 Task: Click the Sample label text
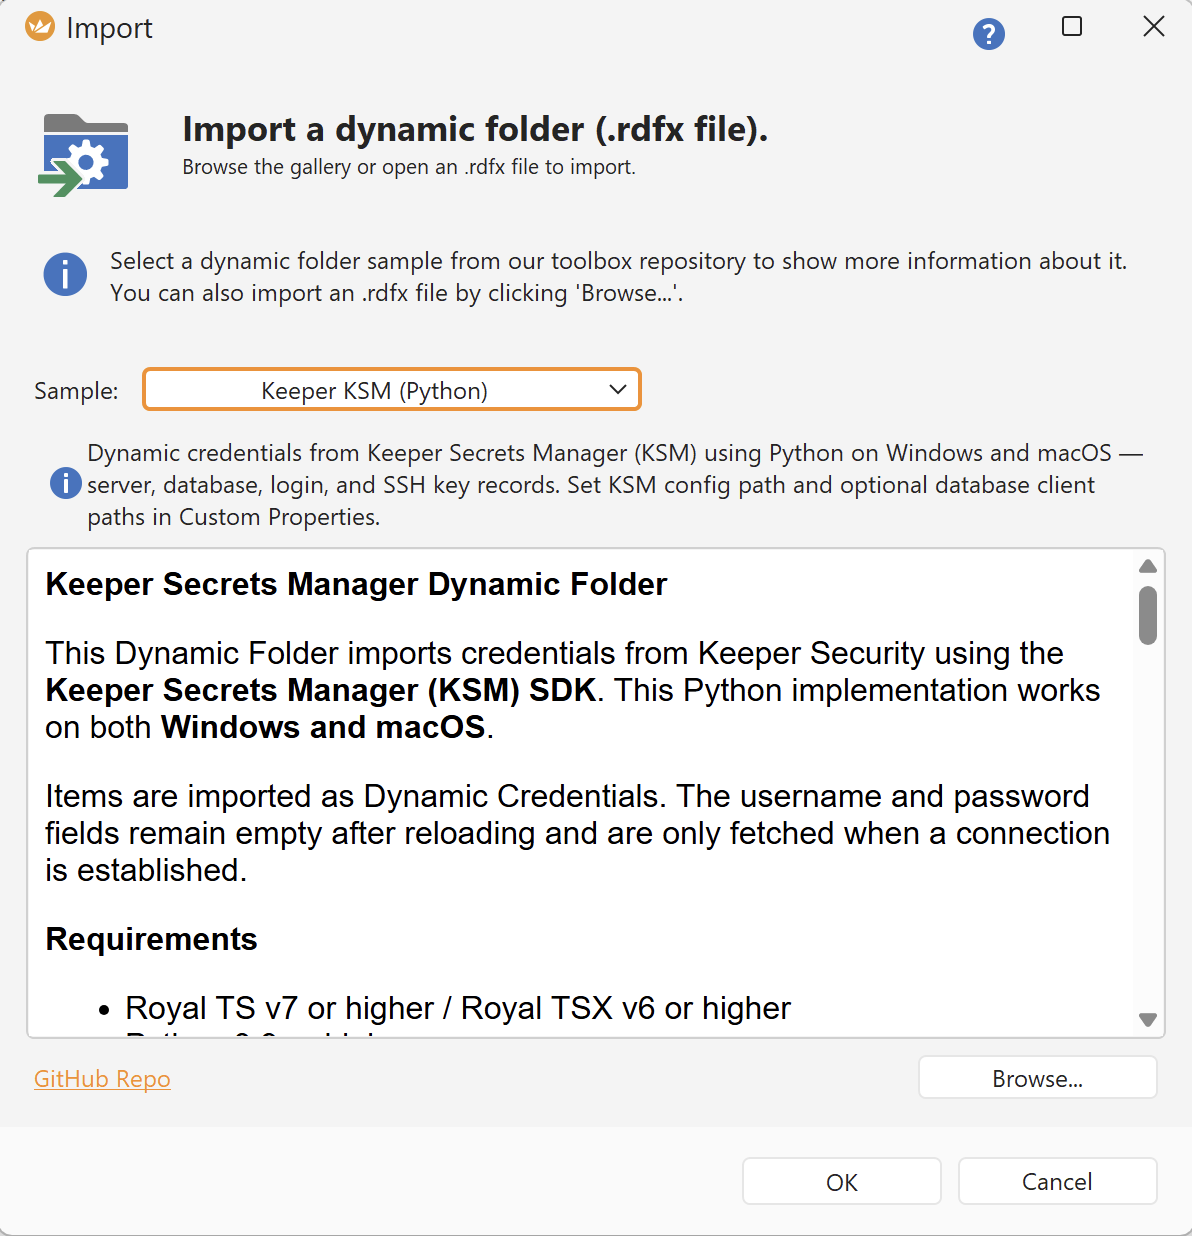(x=76, y=391)
